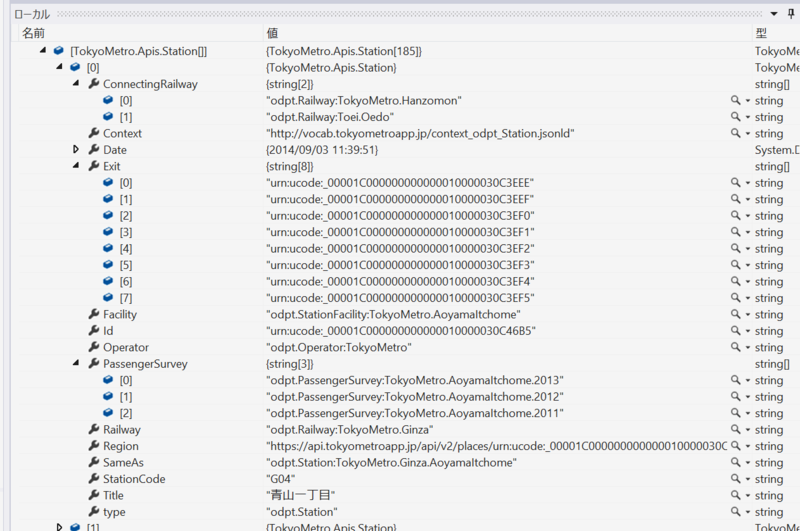The height and width of the screenshot is (531, 800).
Task: Click the magnifier icon for the Toei.Oedo value
Action: [x=735, y=117]
